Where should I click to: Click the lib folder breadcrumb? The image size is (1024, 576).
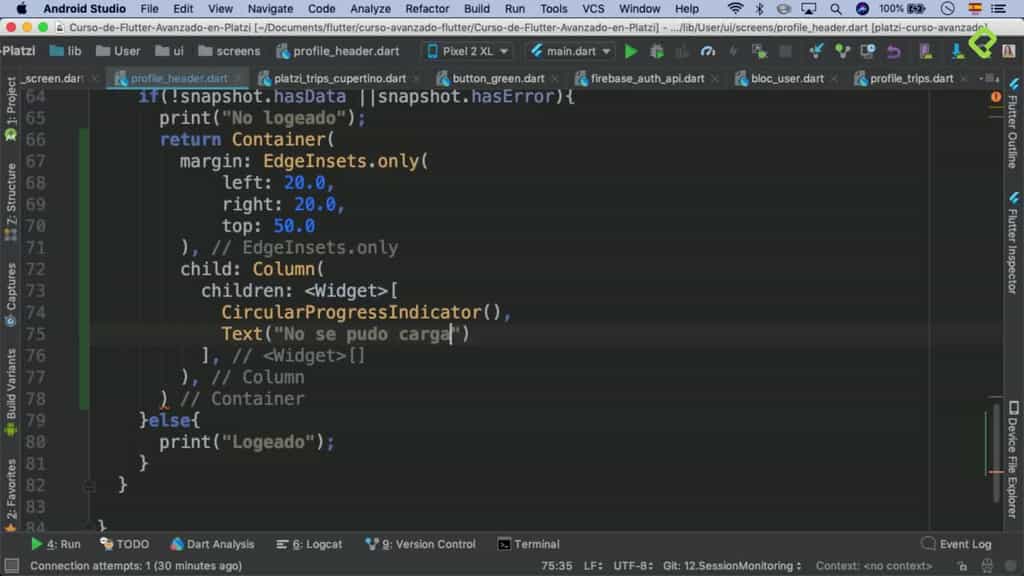point(65,51)
